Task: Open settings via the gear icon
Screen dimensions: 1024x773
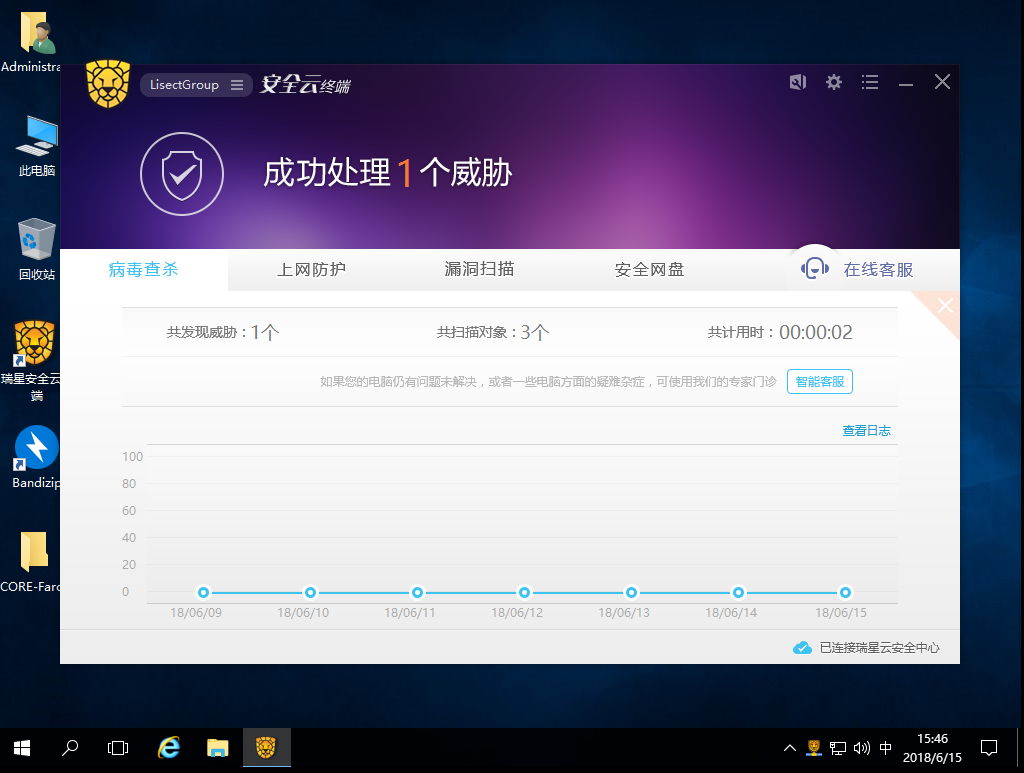Action: (x=834, y=82)
